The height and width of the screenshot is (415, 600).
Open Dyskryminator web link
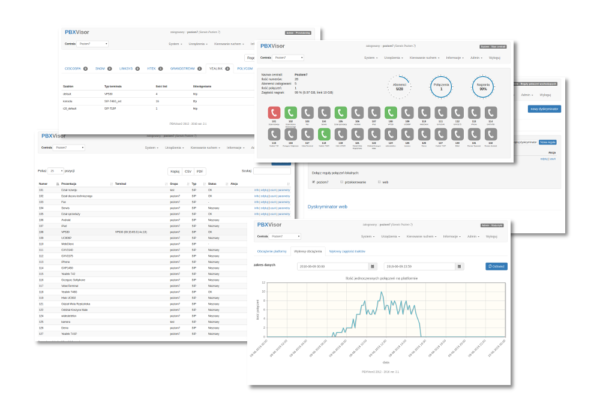[328, 207]
